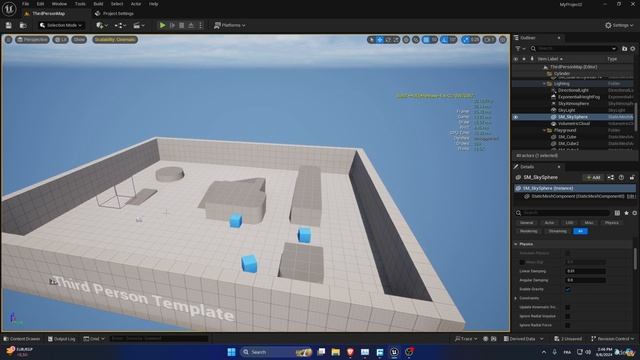Screen dimensions: 640x360
Task: Open the Blueprint/add script icon in Details
Action: (611, 178)
